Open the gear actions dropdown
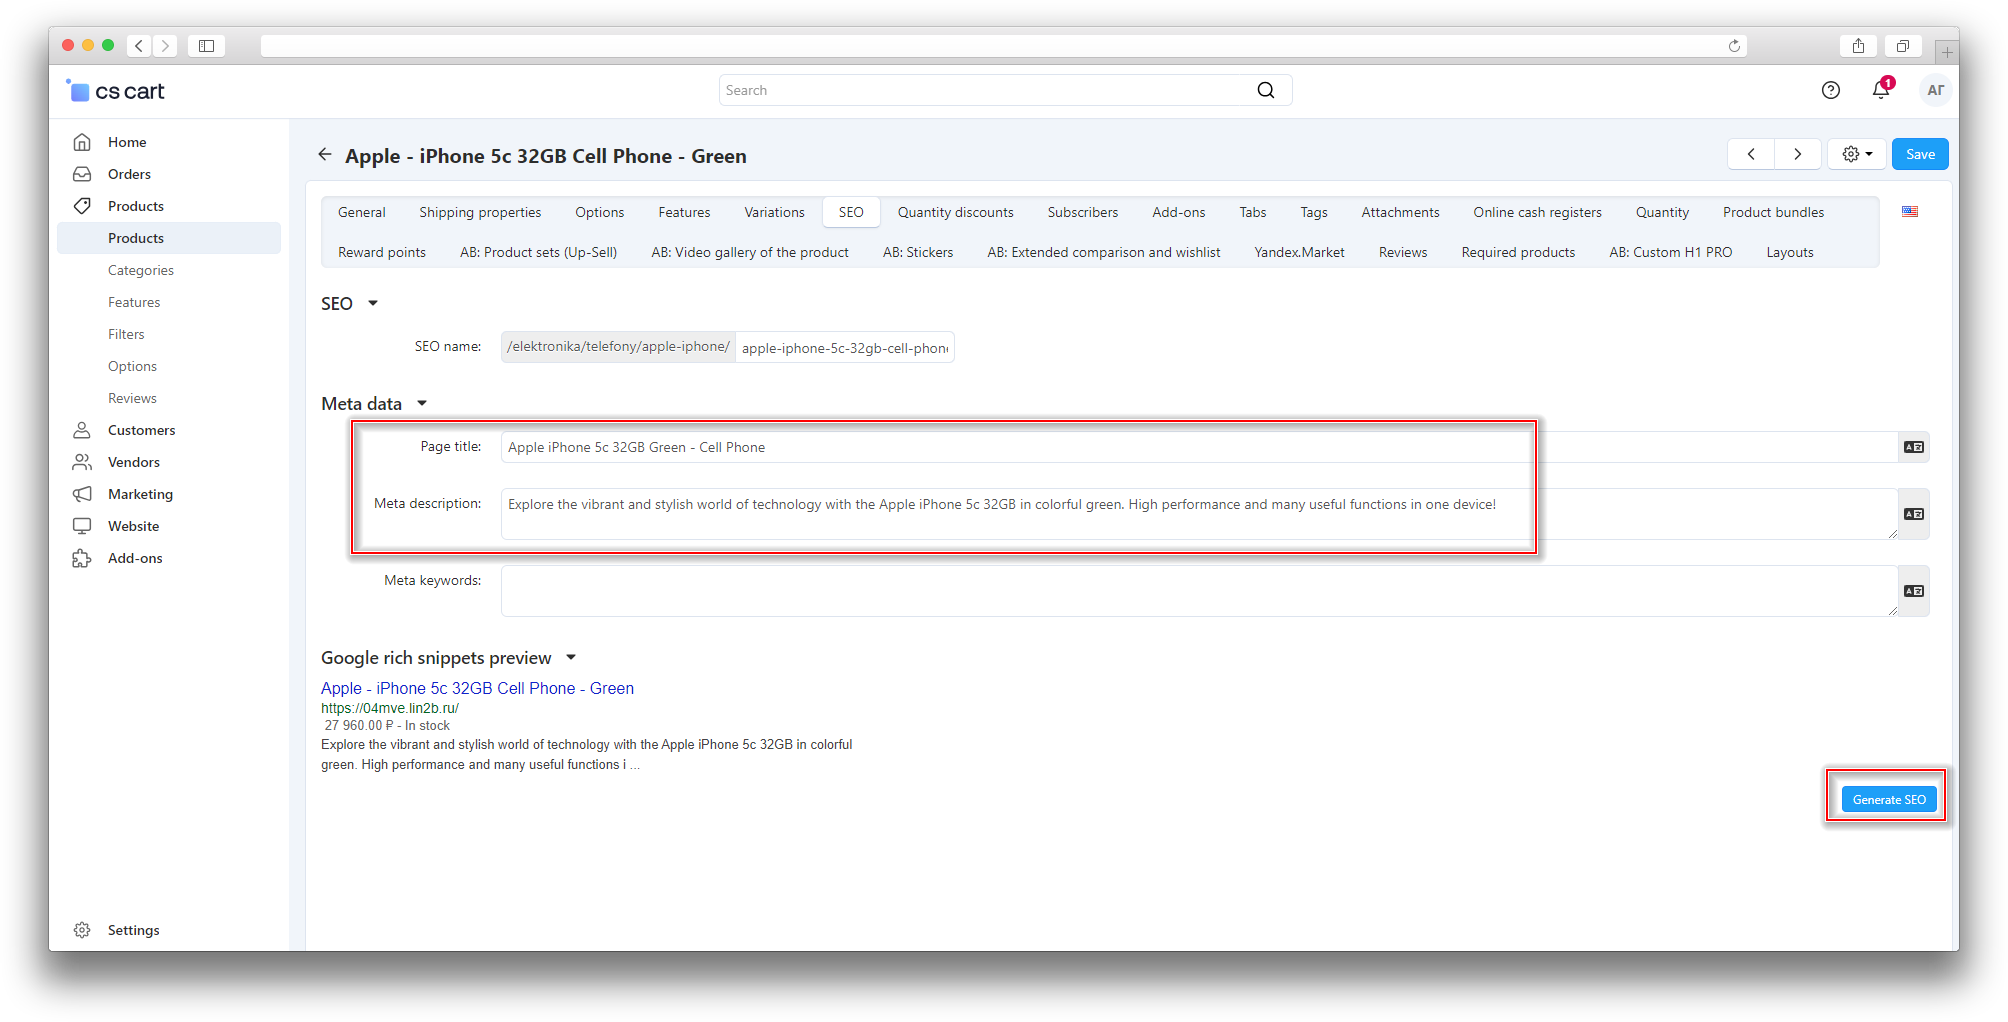Screen dimensions: 2008x1022 click(1856, 154)
